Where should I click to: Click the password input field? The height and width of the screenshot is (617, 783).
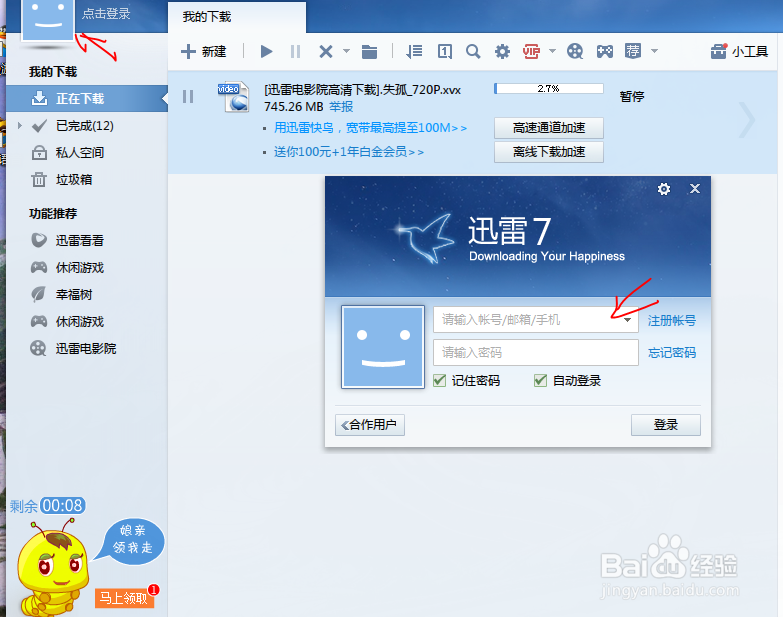click(x=535, y=352)
